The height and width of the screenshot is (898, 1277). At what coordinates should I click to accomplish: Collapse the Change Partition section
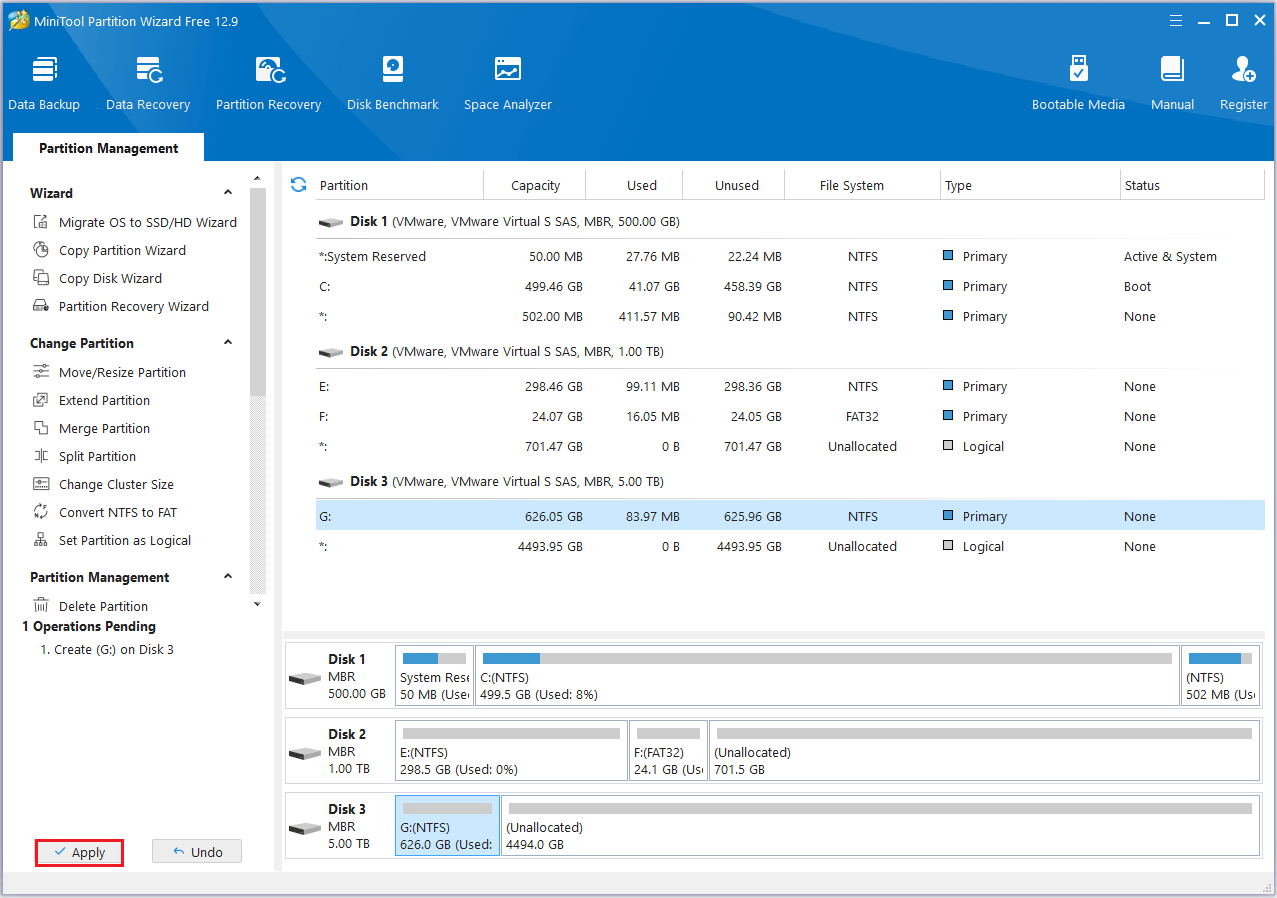click(x=228, y=343)
